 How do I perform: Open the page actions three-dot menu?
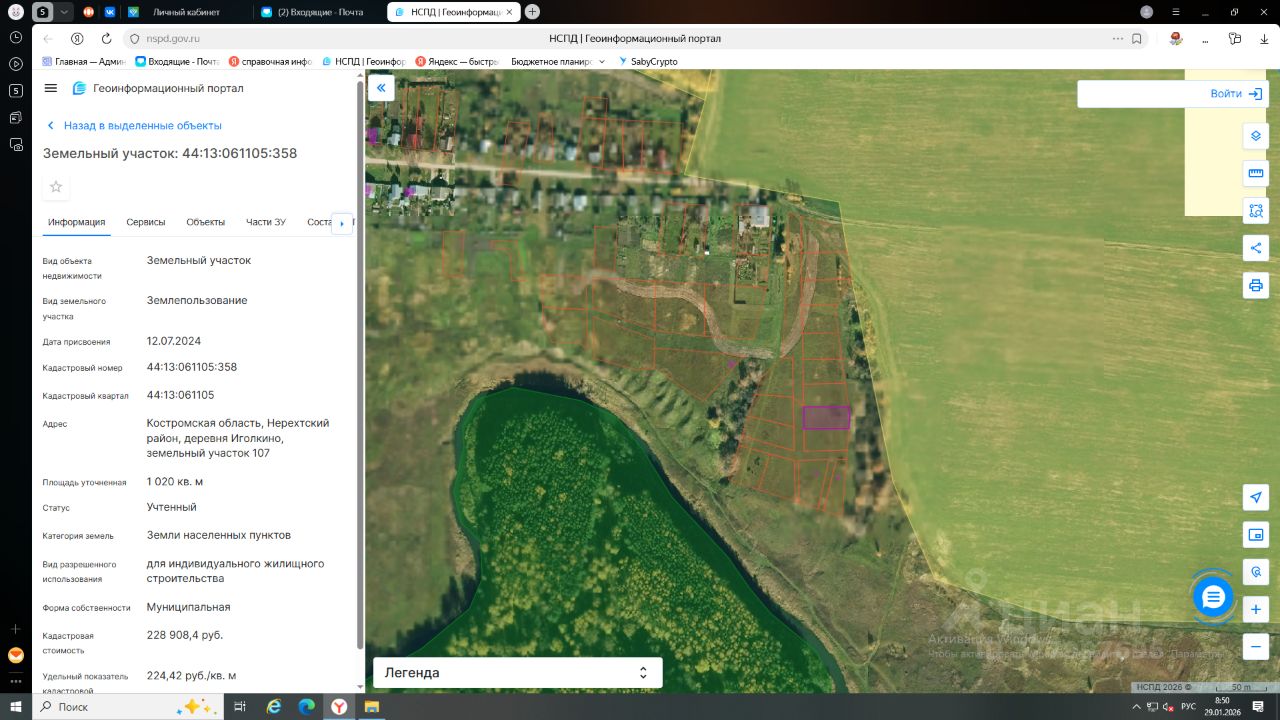pos(1117,39)
